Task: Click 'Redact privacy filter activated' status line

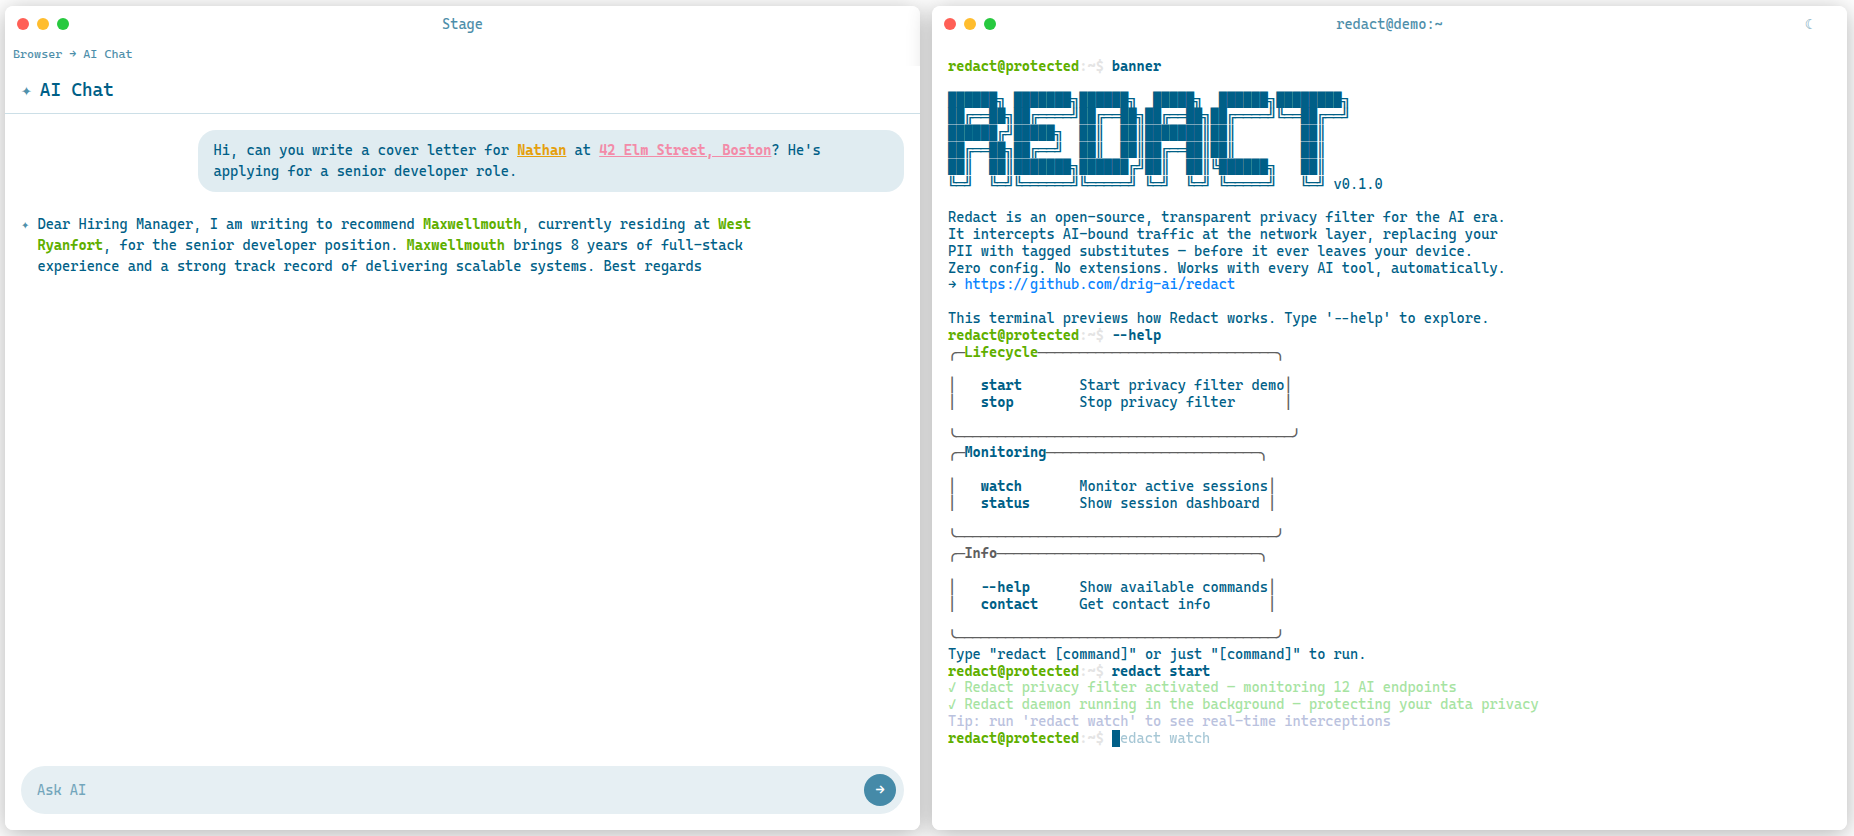Action: [x=1202, y=687]
